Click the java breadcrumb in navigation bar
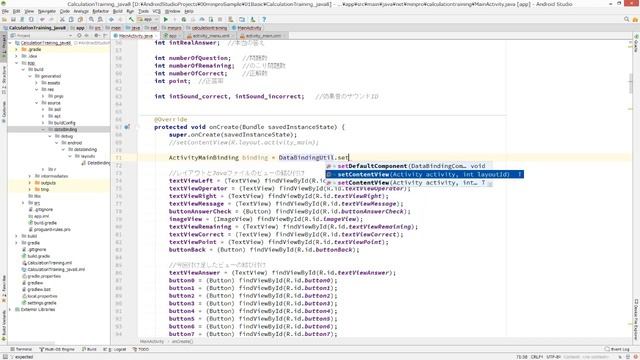Viewport: 640px width, 360px height. pyautogui.click(x=134, y=28)
